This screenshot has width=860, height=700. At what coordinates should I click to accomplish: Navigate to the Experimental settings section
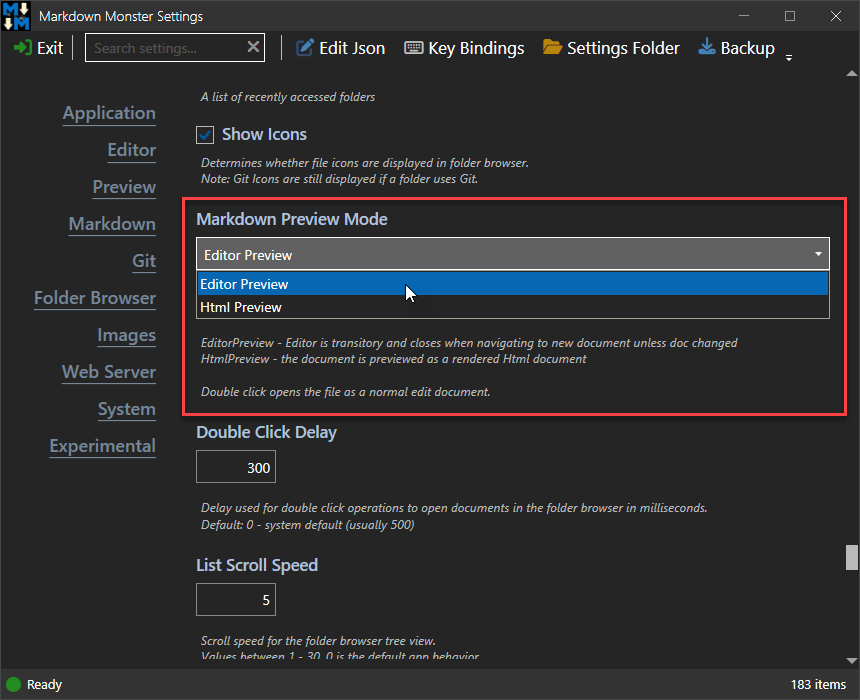pos(103,446)
